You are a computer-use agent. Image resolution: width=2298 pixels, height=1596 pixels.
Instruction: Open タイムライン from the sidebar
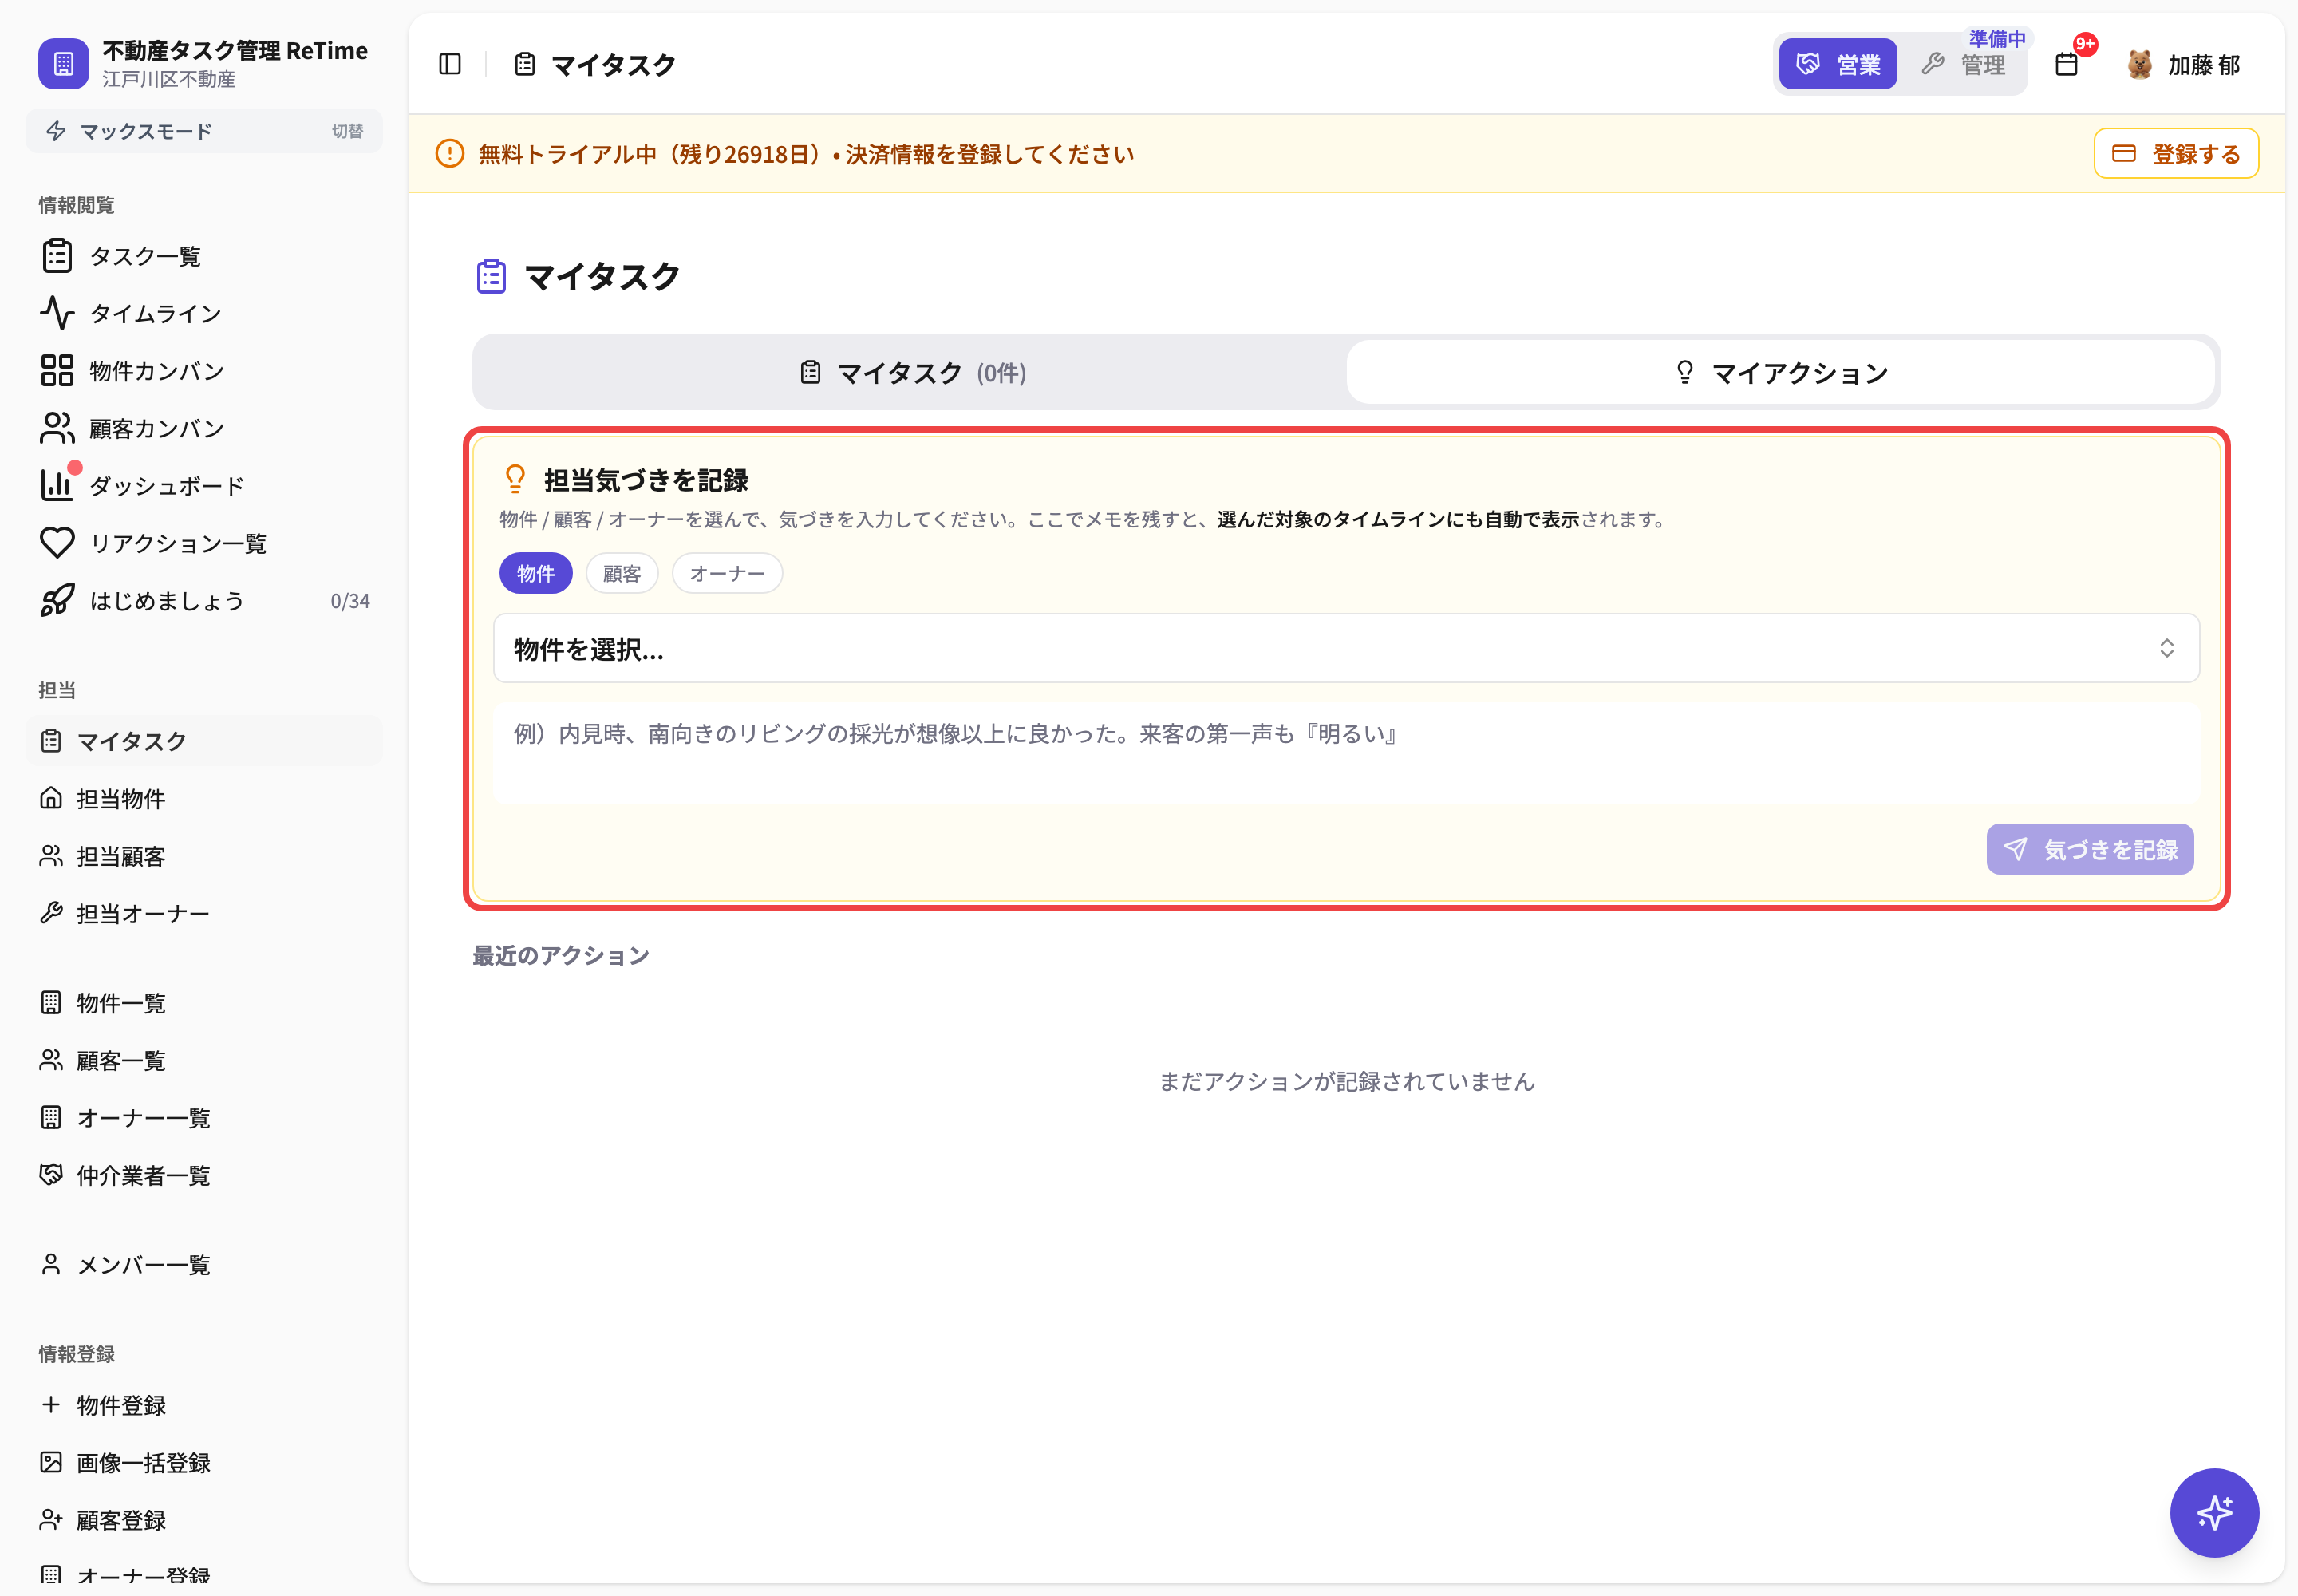point(204,313)
